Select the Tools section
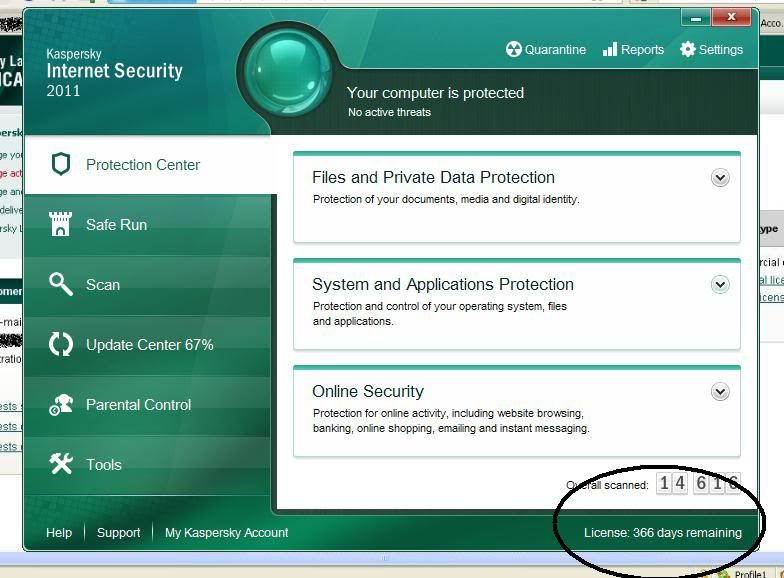784x578 pixels. coord(147,464)
